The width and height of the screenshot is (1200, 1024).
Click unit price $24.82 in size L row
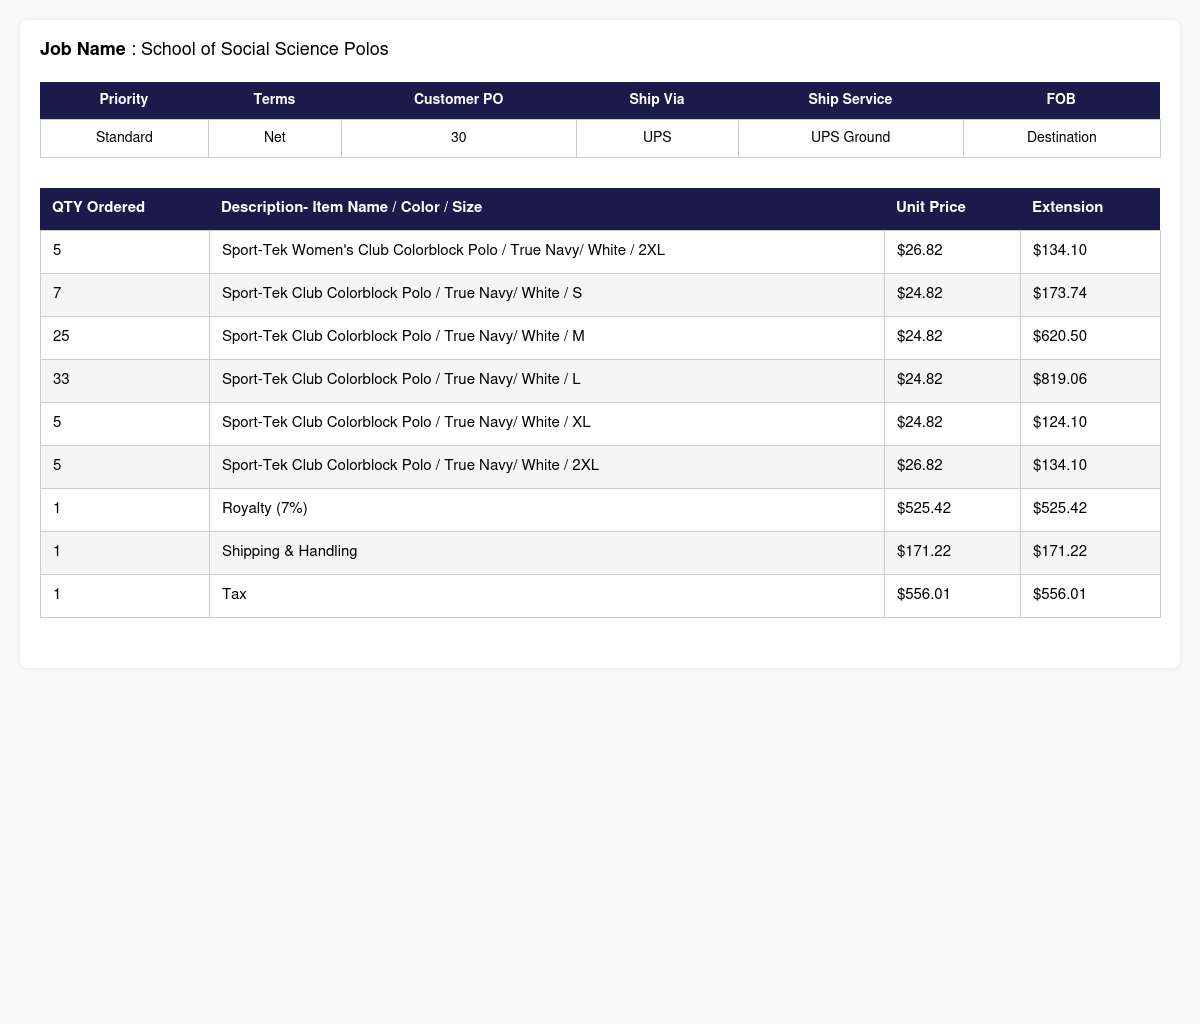(x=952, y=380)
